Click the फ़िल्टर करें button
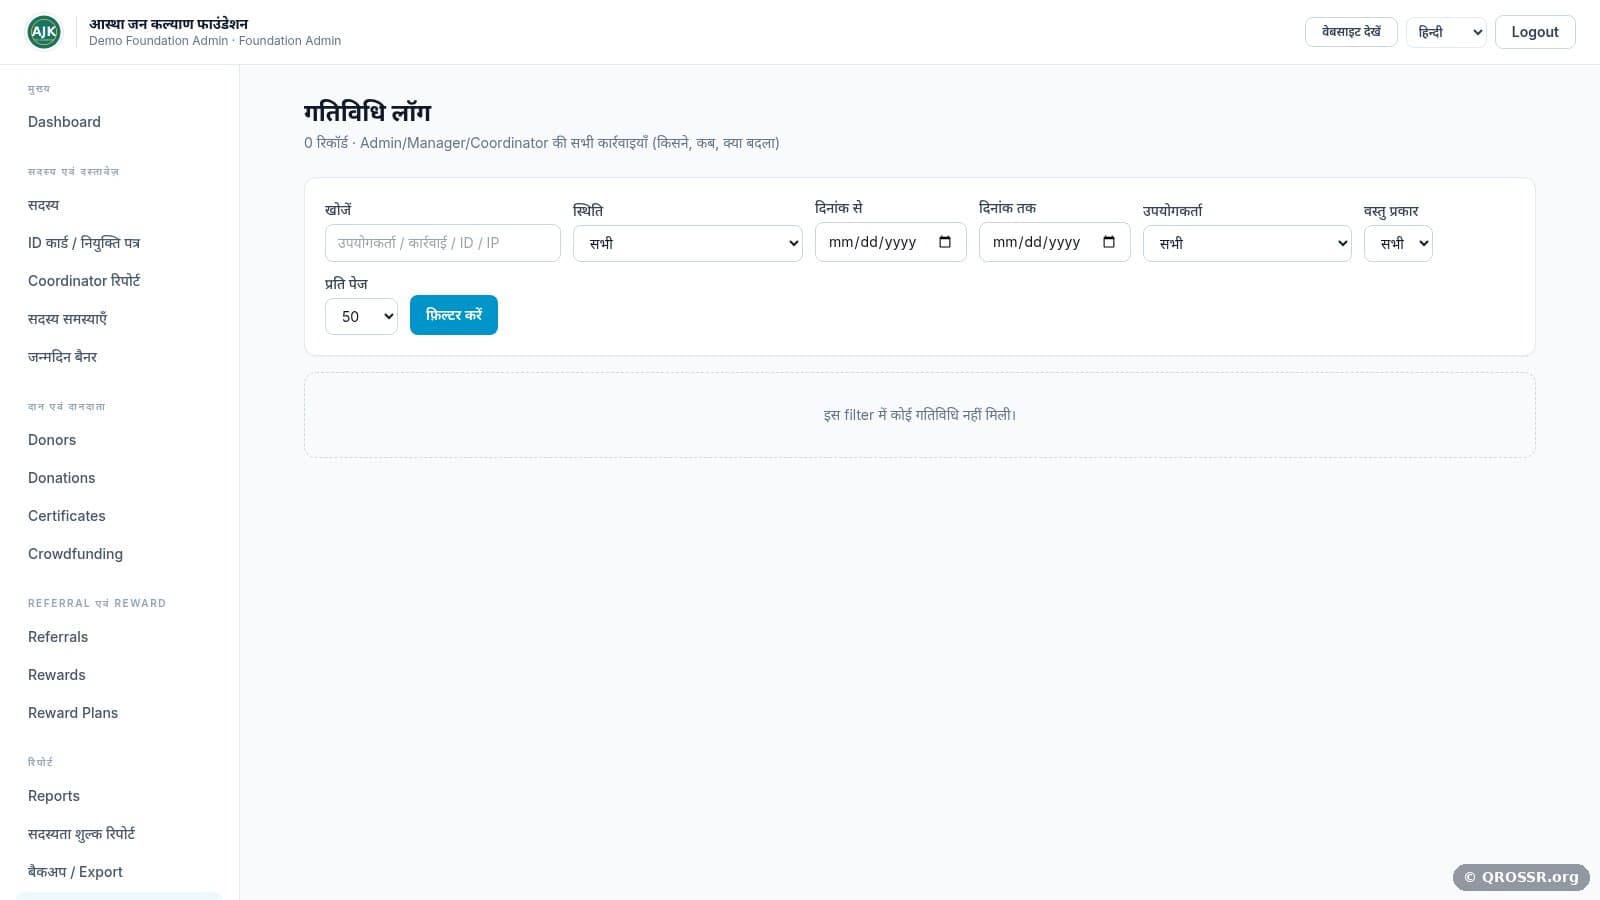The height and width of the screenshot is (900, 1600). tap(454, 315)
